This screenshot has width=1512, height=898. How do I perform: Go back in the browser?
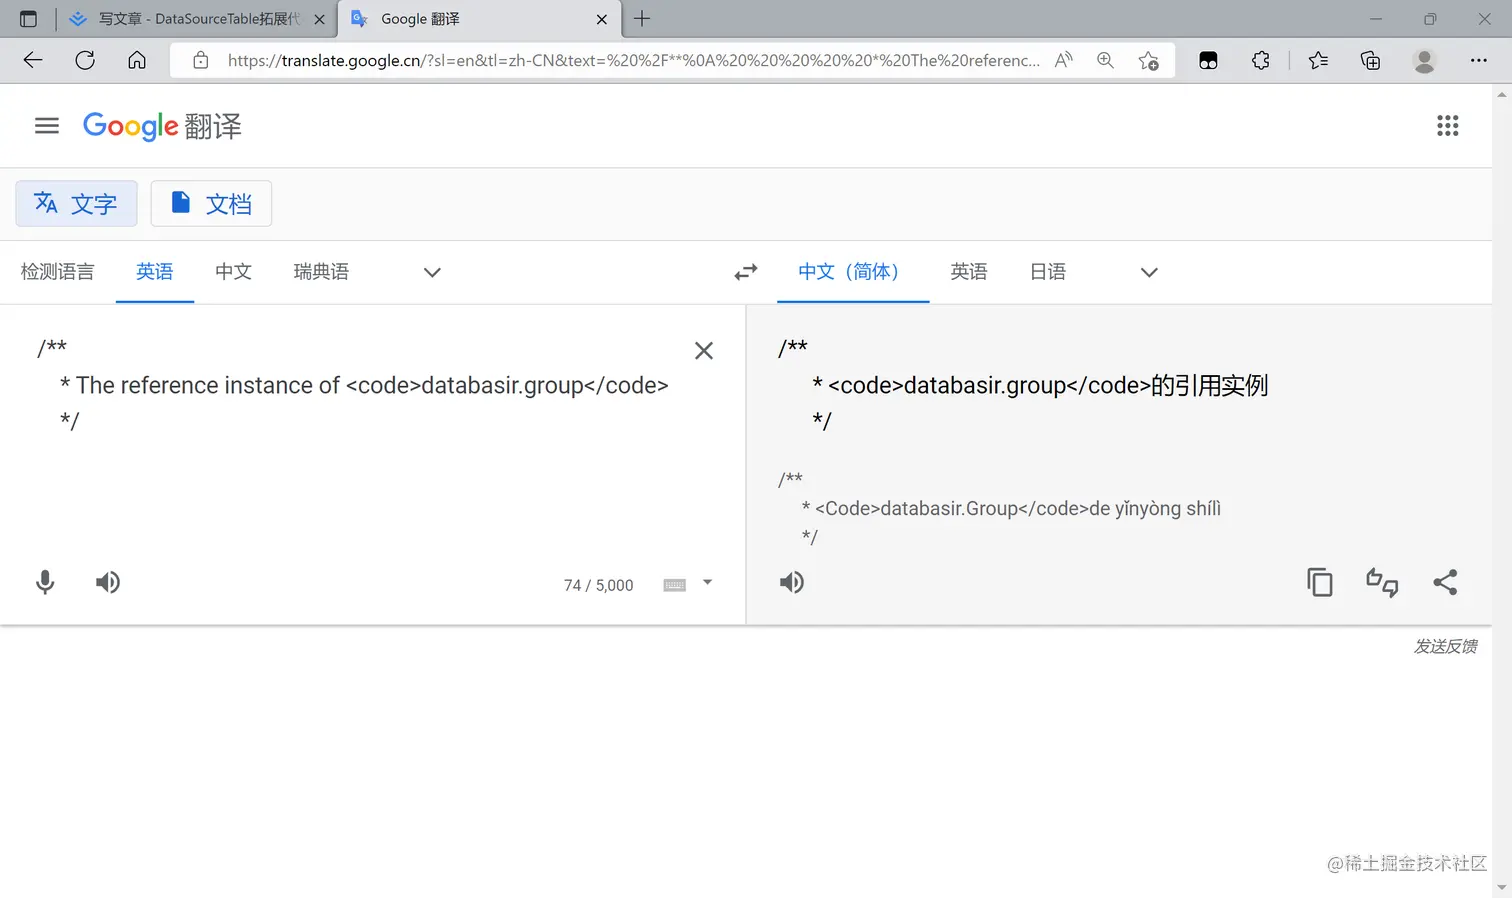pos(33,60)
